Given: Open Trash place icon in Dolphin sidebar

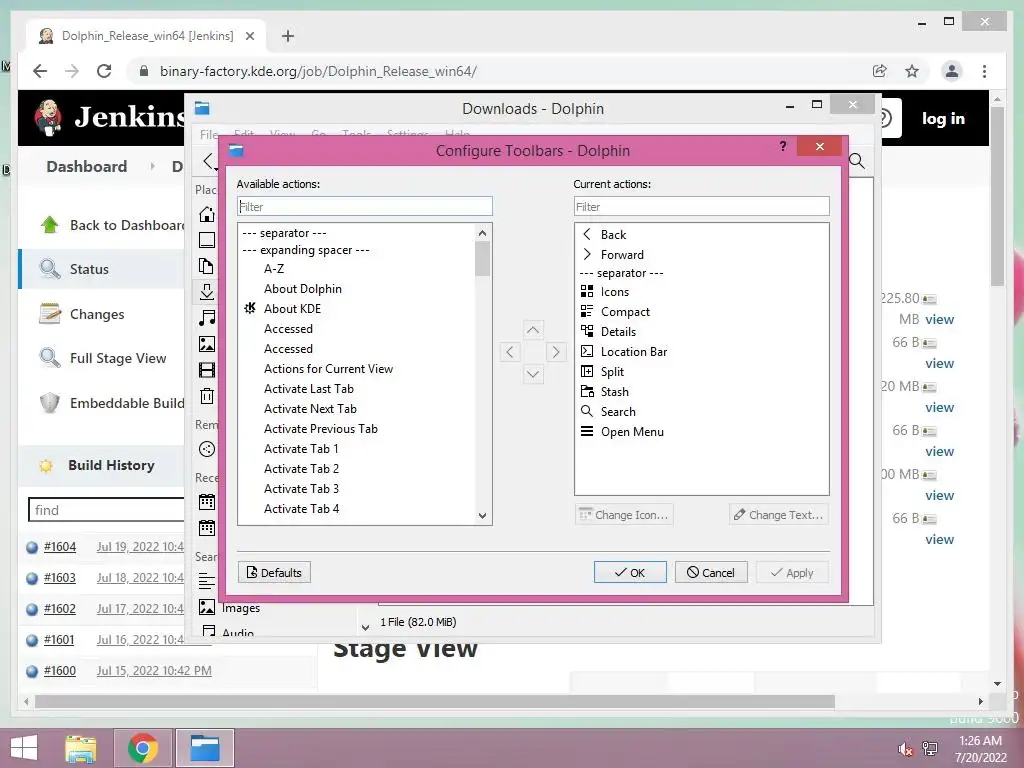Looking at the screenshot, I should tap(207, 396).
